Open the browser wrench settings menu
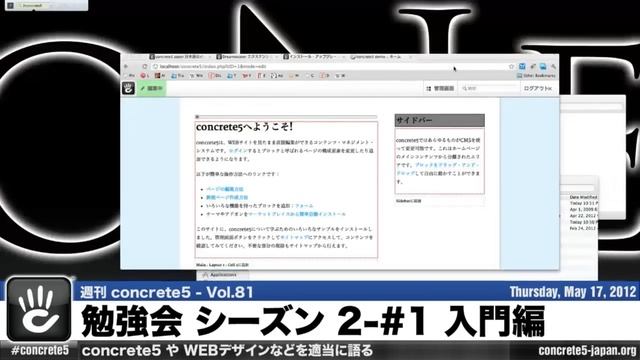 553,66
